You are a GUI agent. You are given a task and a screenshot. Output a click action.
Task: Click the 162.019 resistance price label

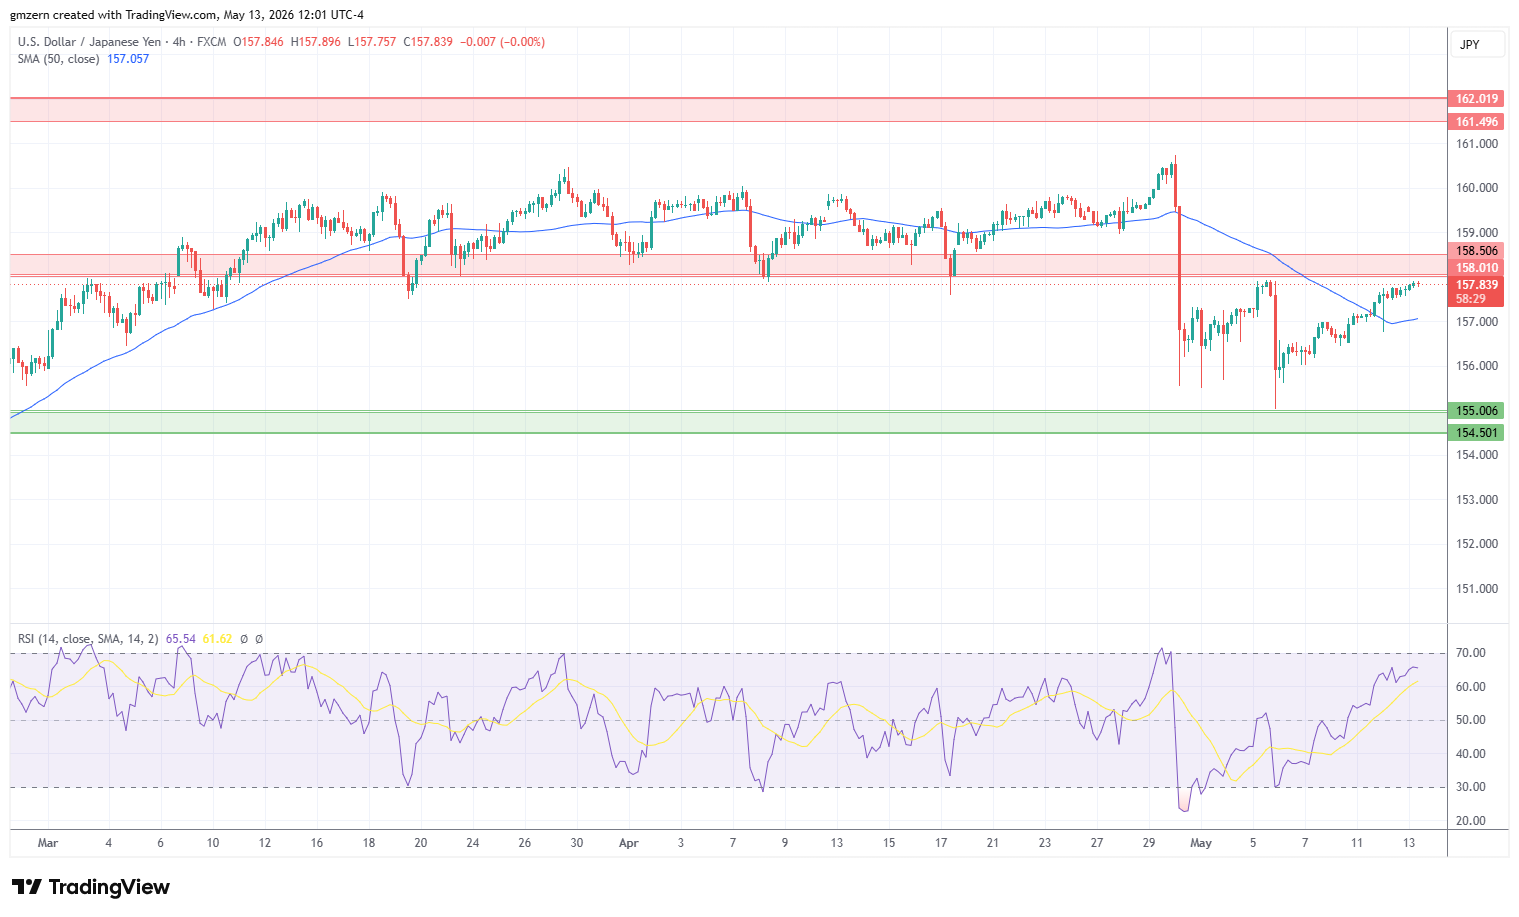1476,99
